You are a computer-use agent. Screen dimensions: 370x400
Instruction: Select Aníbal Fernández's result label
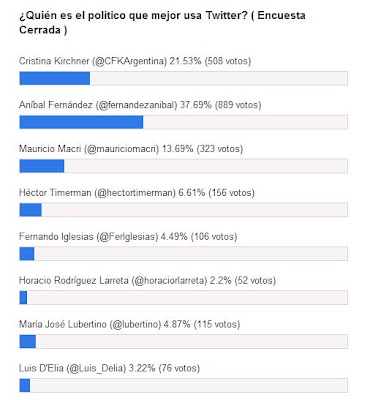click(140, 105)
